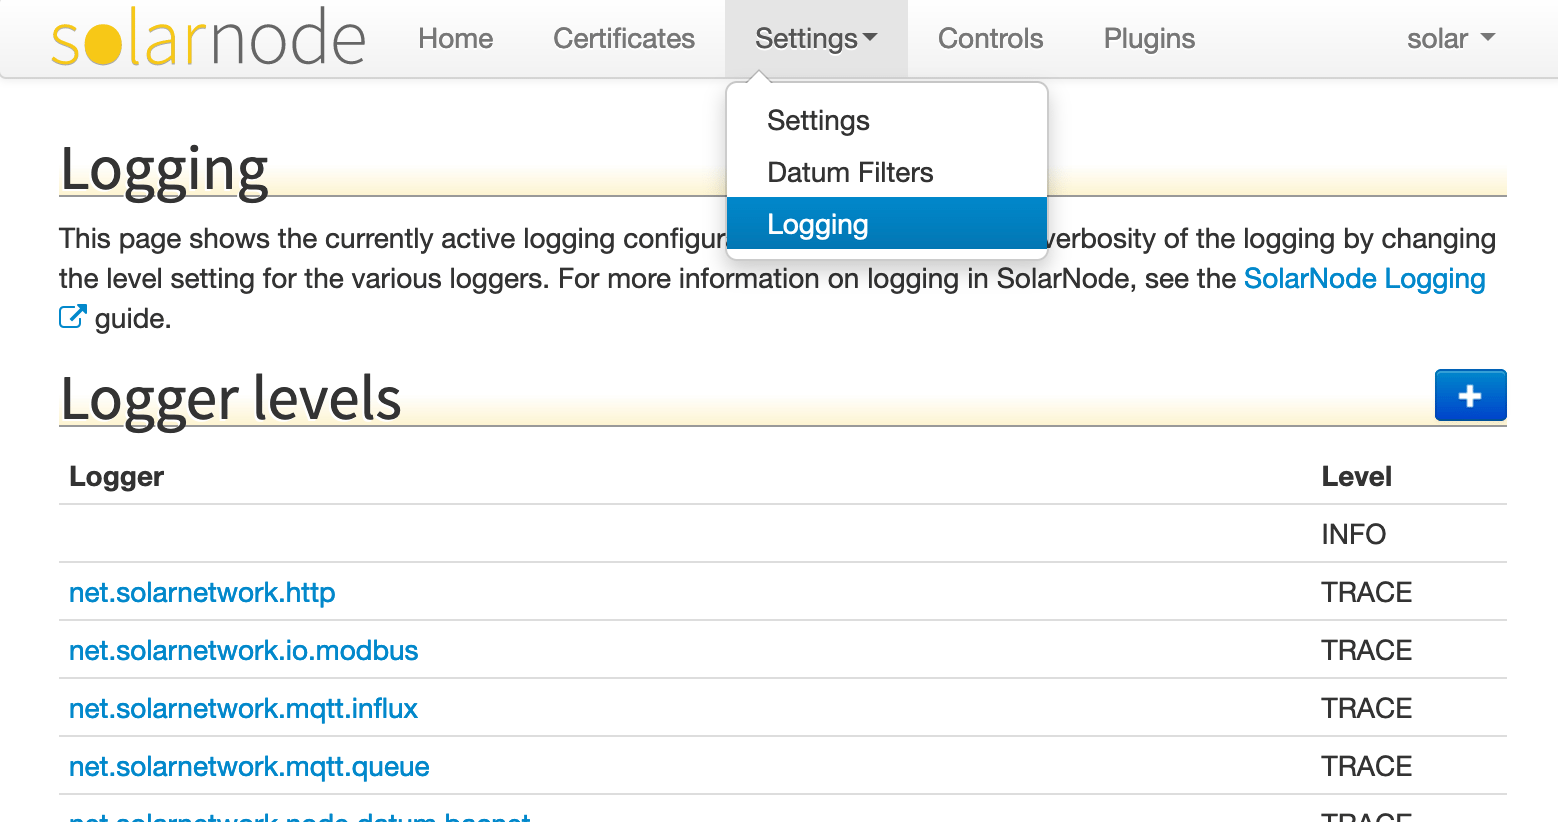Click the net.solarnetwork.http logger link
This screenshot has height=822, width=1558.
coord(202,592)
